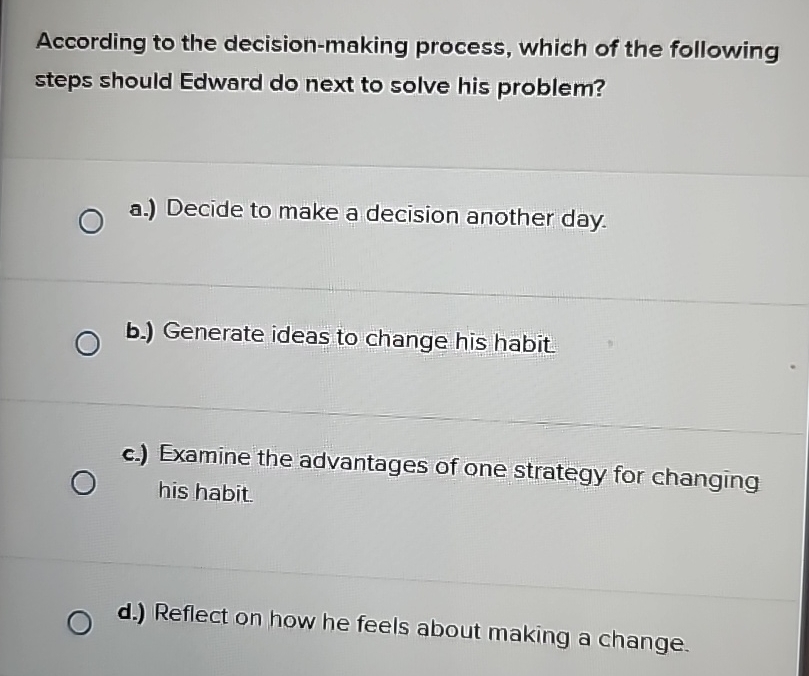Select the radio button for option c

(x=84, y=484)
